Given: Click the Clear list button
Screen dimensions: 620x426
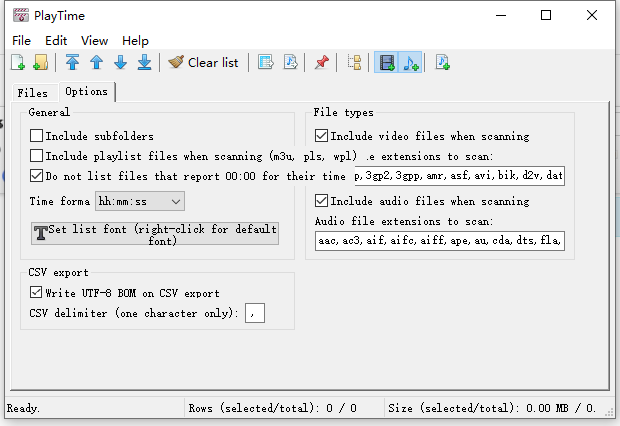Looking at the screenshot, I should [x=203, y=62].
